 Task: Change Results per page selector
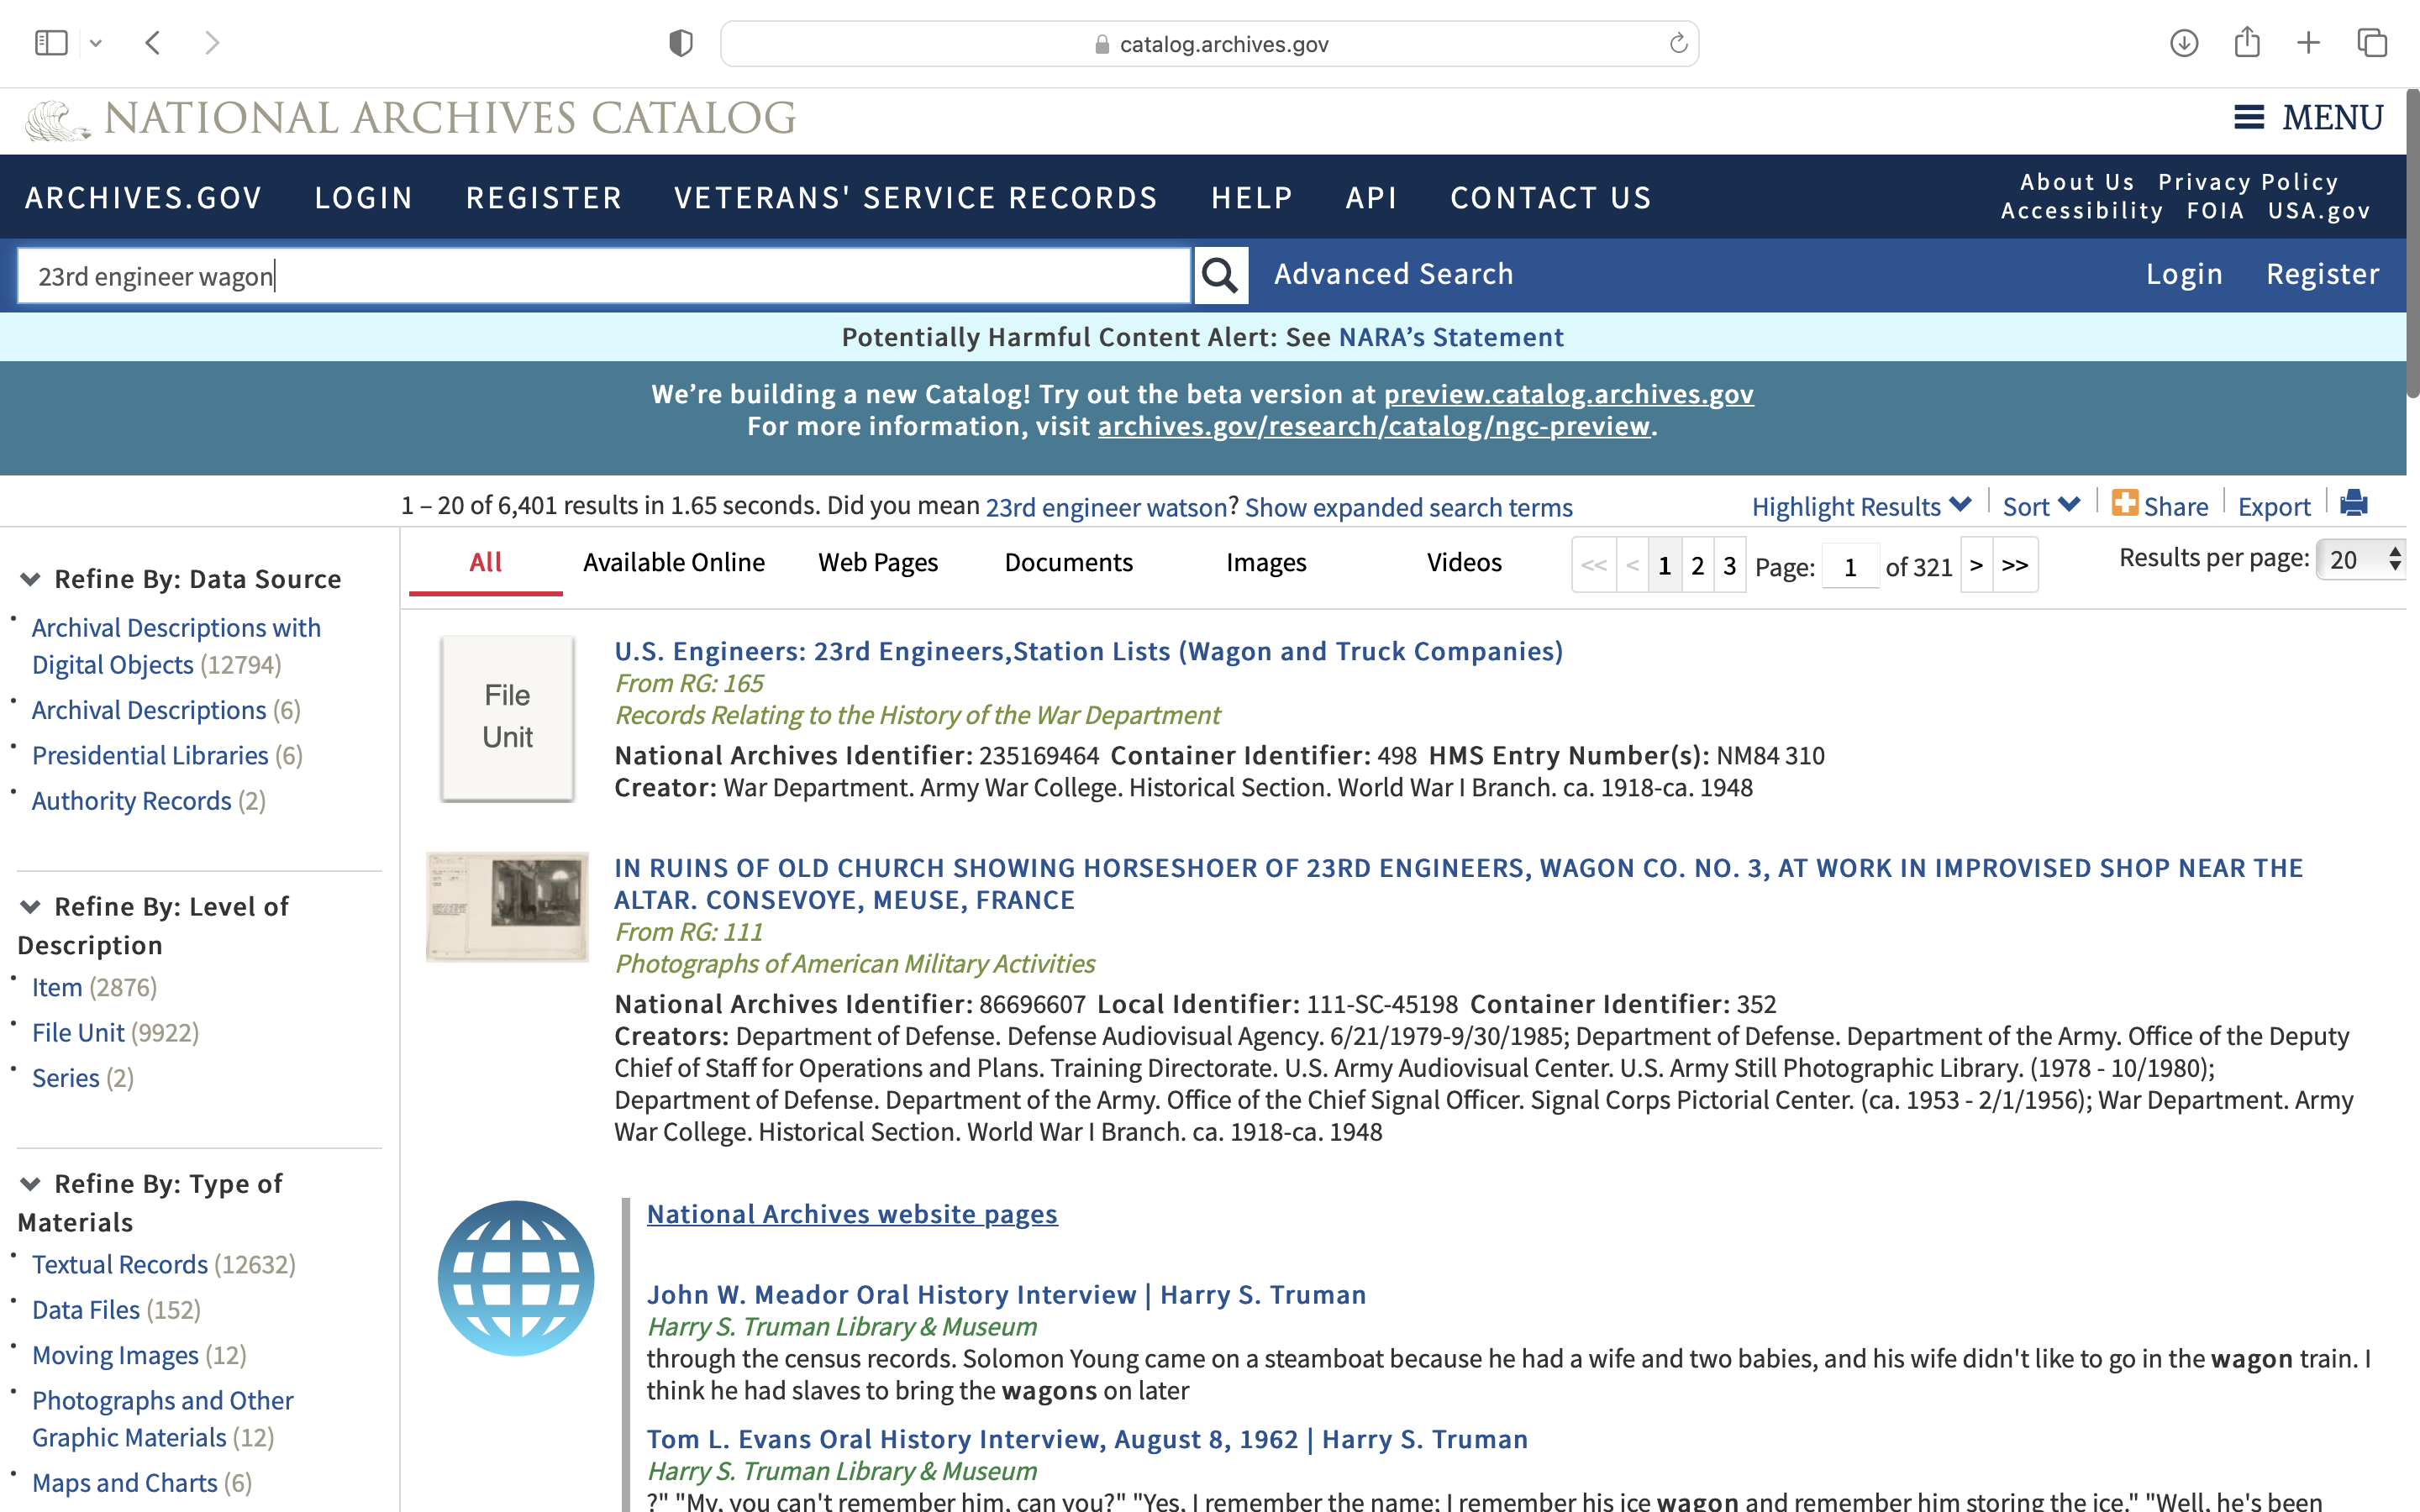click(x=2362, y=560)
